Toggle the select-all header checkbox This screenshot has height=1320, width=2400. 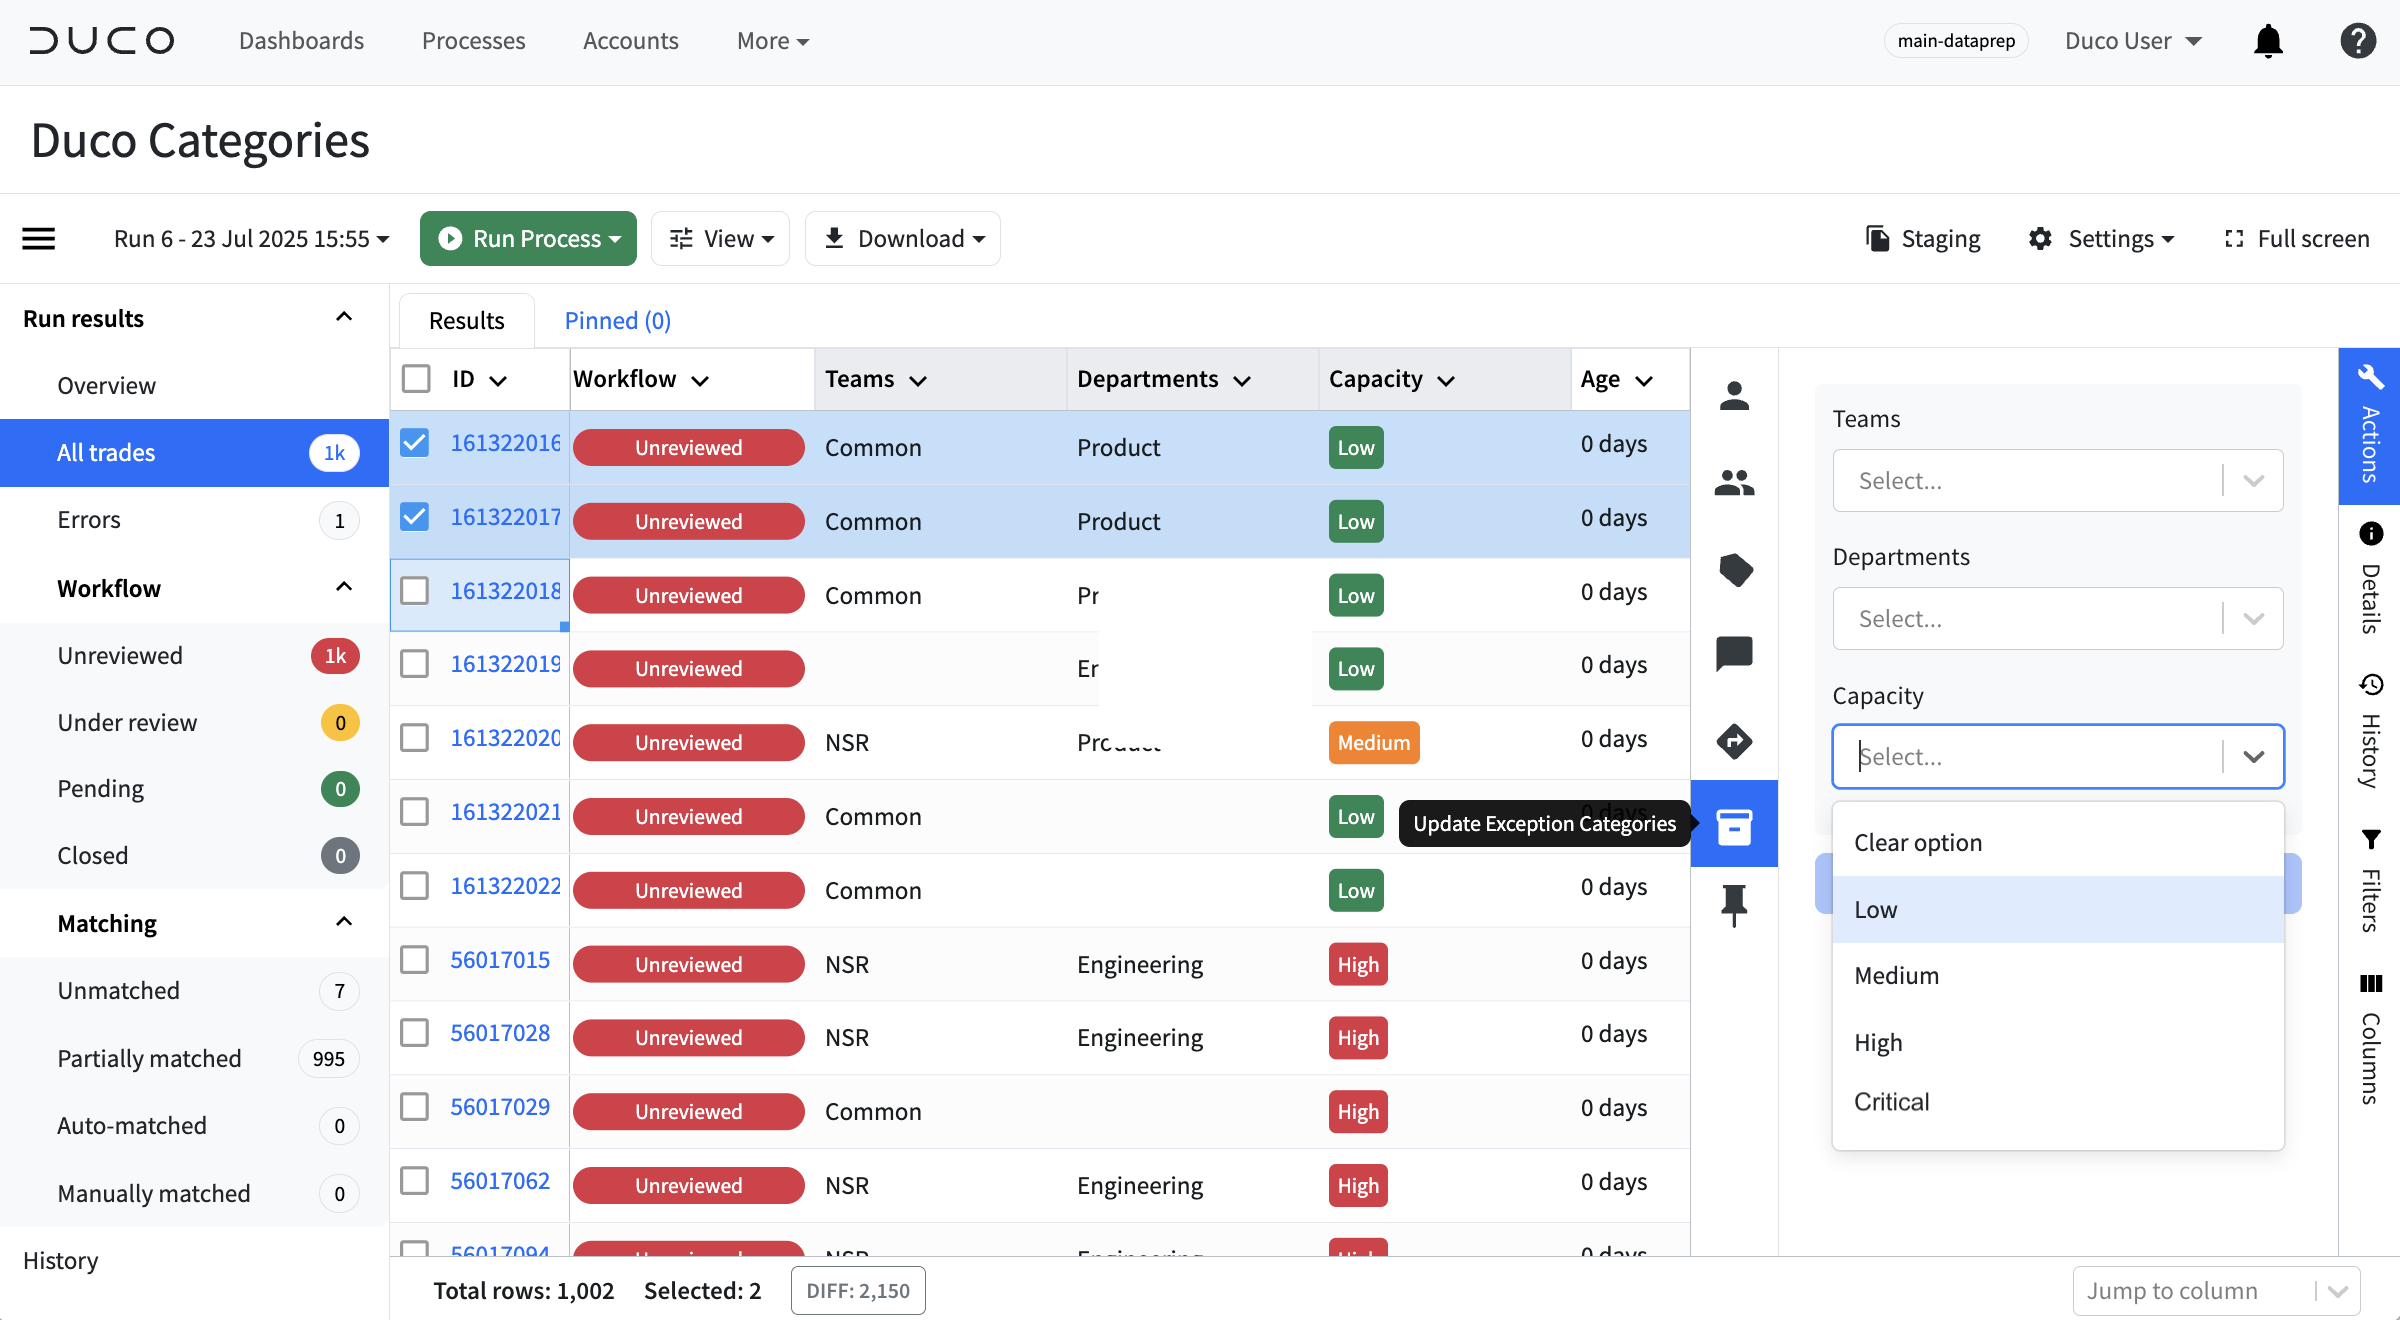click(416, 379)
